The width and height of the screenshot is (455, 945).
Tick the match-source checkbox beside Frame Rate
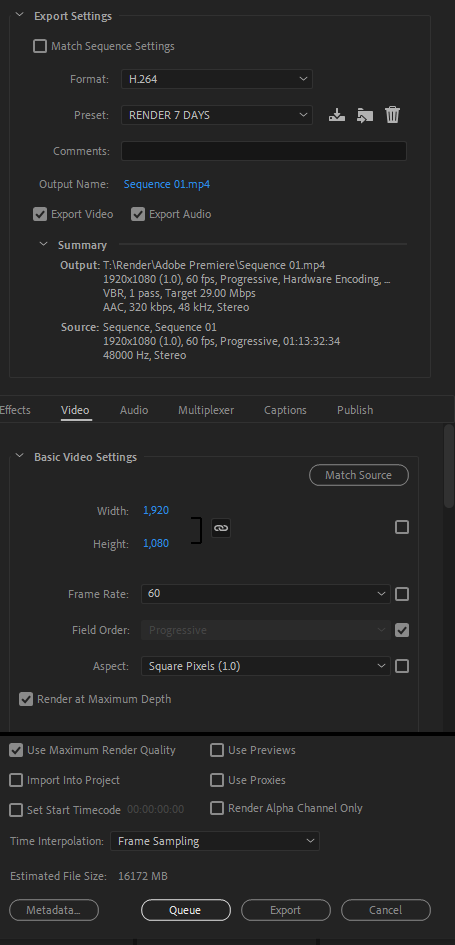[x=402, y=594]
